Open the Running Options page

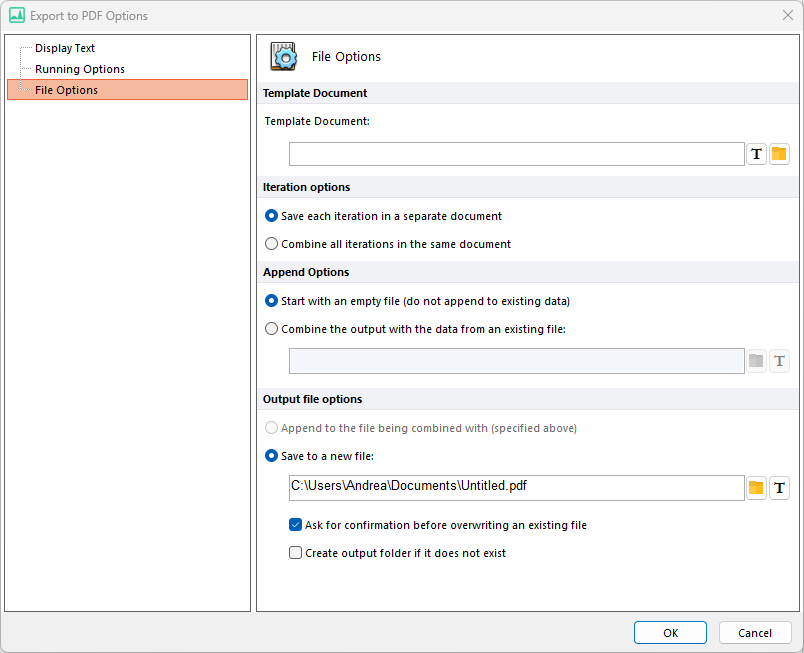pos(79,69)
